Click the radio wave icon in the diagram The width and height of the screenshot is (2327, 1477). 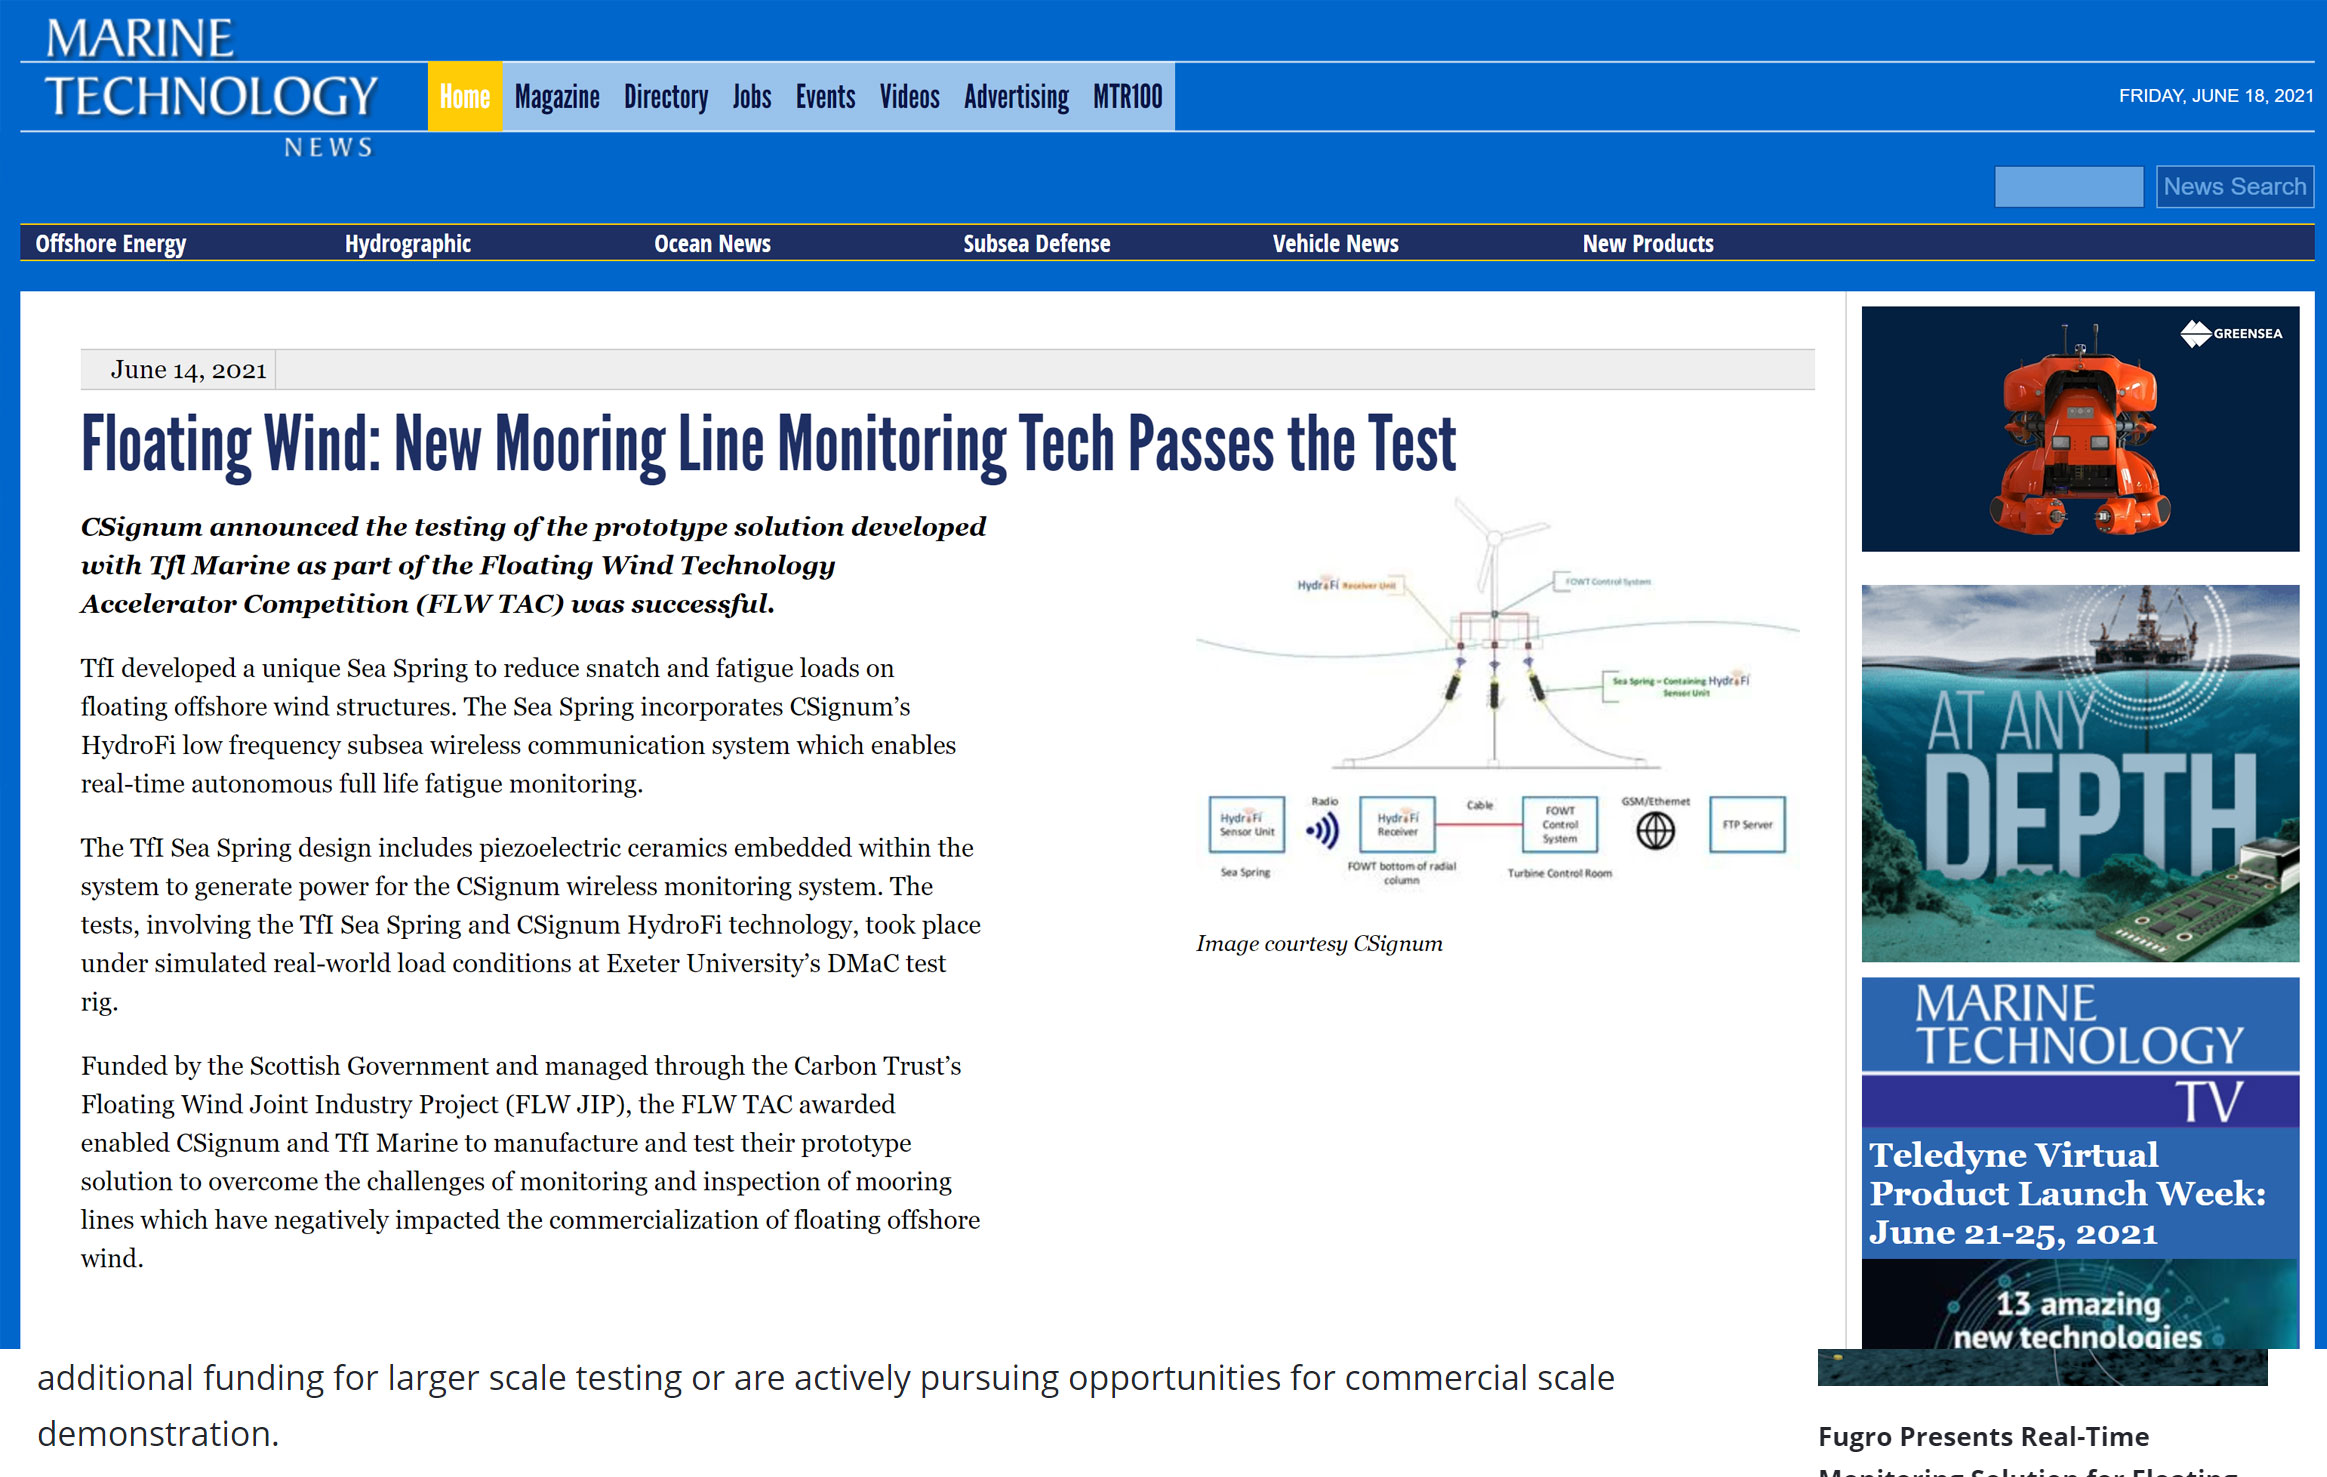[1322, 830]
